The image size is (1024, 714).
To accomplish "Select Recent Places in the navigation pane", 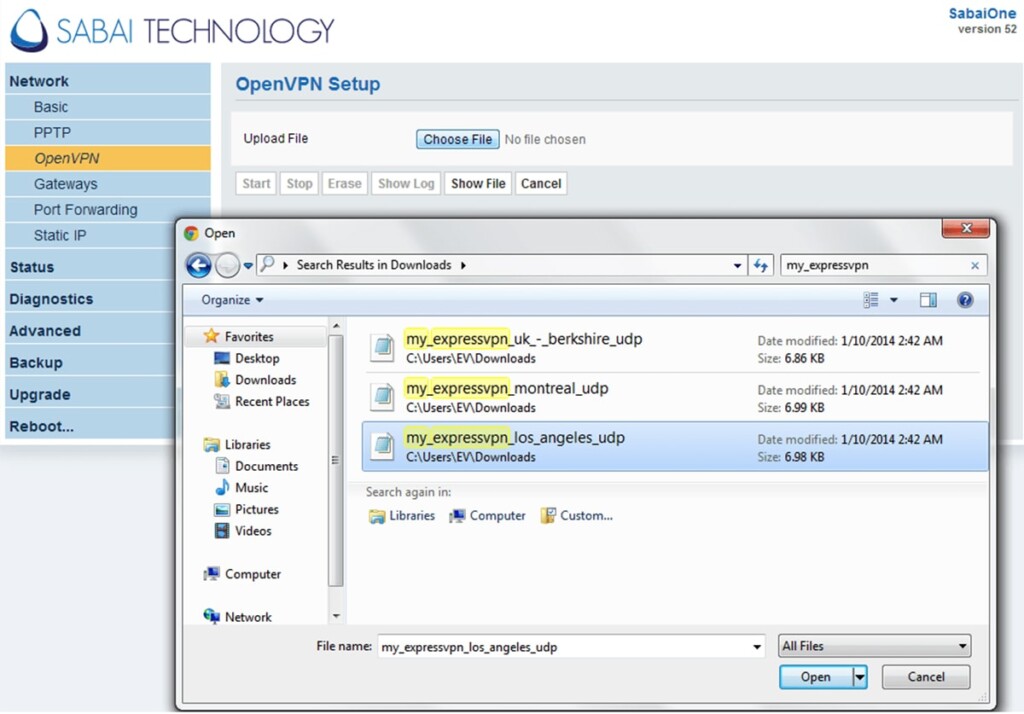I will pos(272,401).
